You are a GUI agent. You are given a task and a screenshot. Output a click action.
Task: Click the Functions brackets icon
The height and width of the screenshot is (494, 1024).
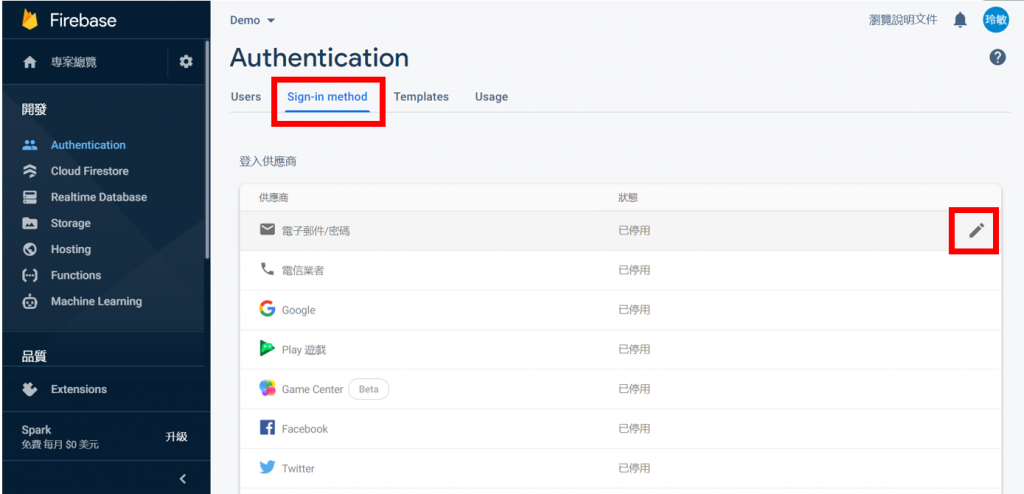[29, 275]
